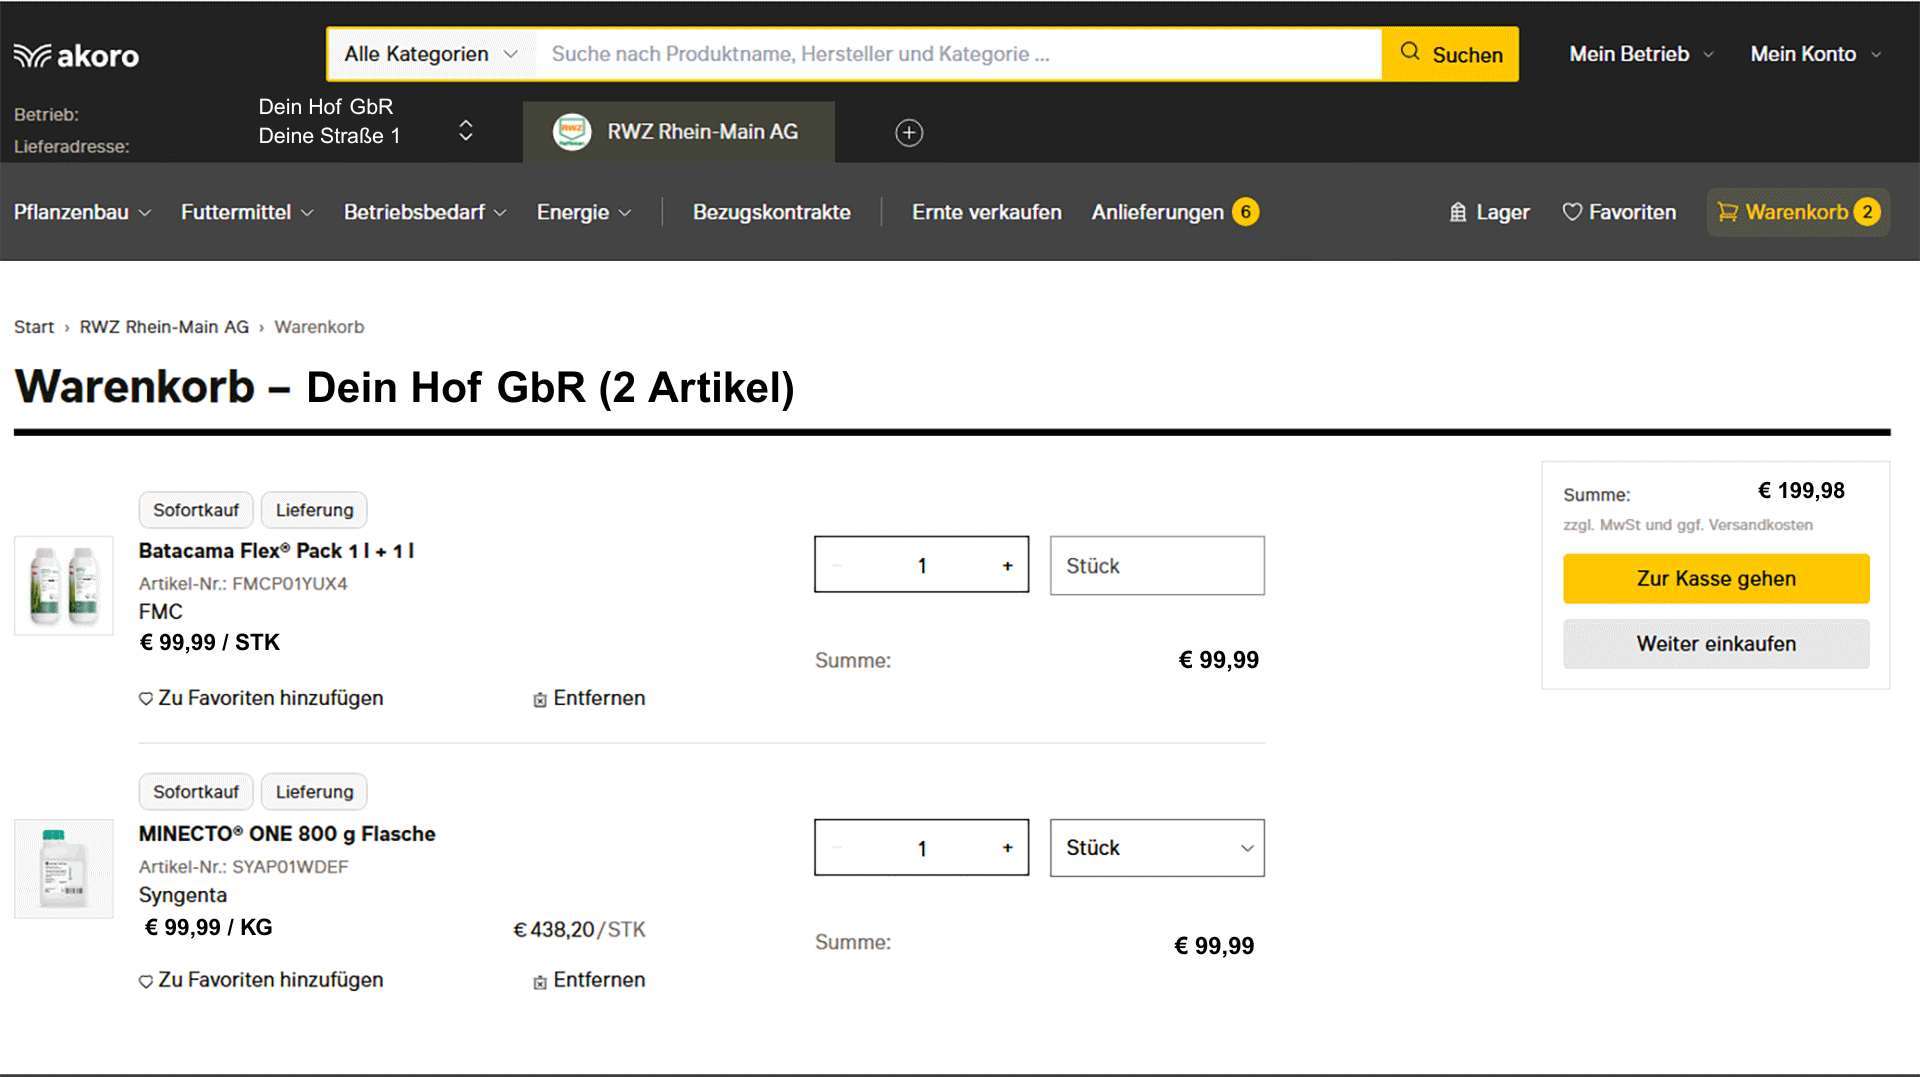Open Bezugskontrakte menu item
This screenshot has height=1077, width=1920.
771,212
